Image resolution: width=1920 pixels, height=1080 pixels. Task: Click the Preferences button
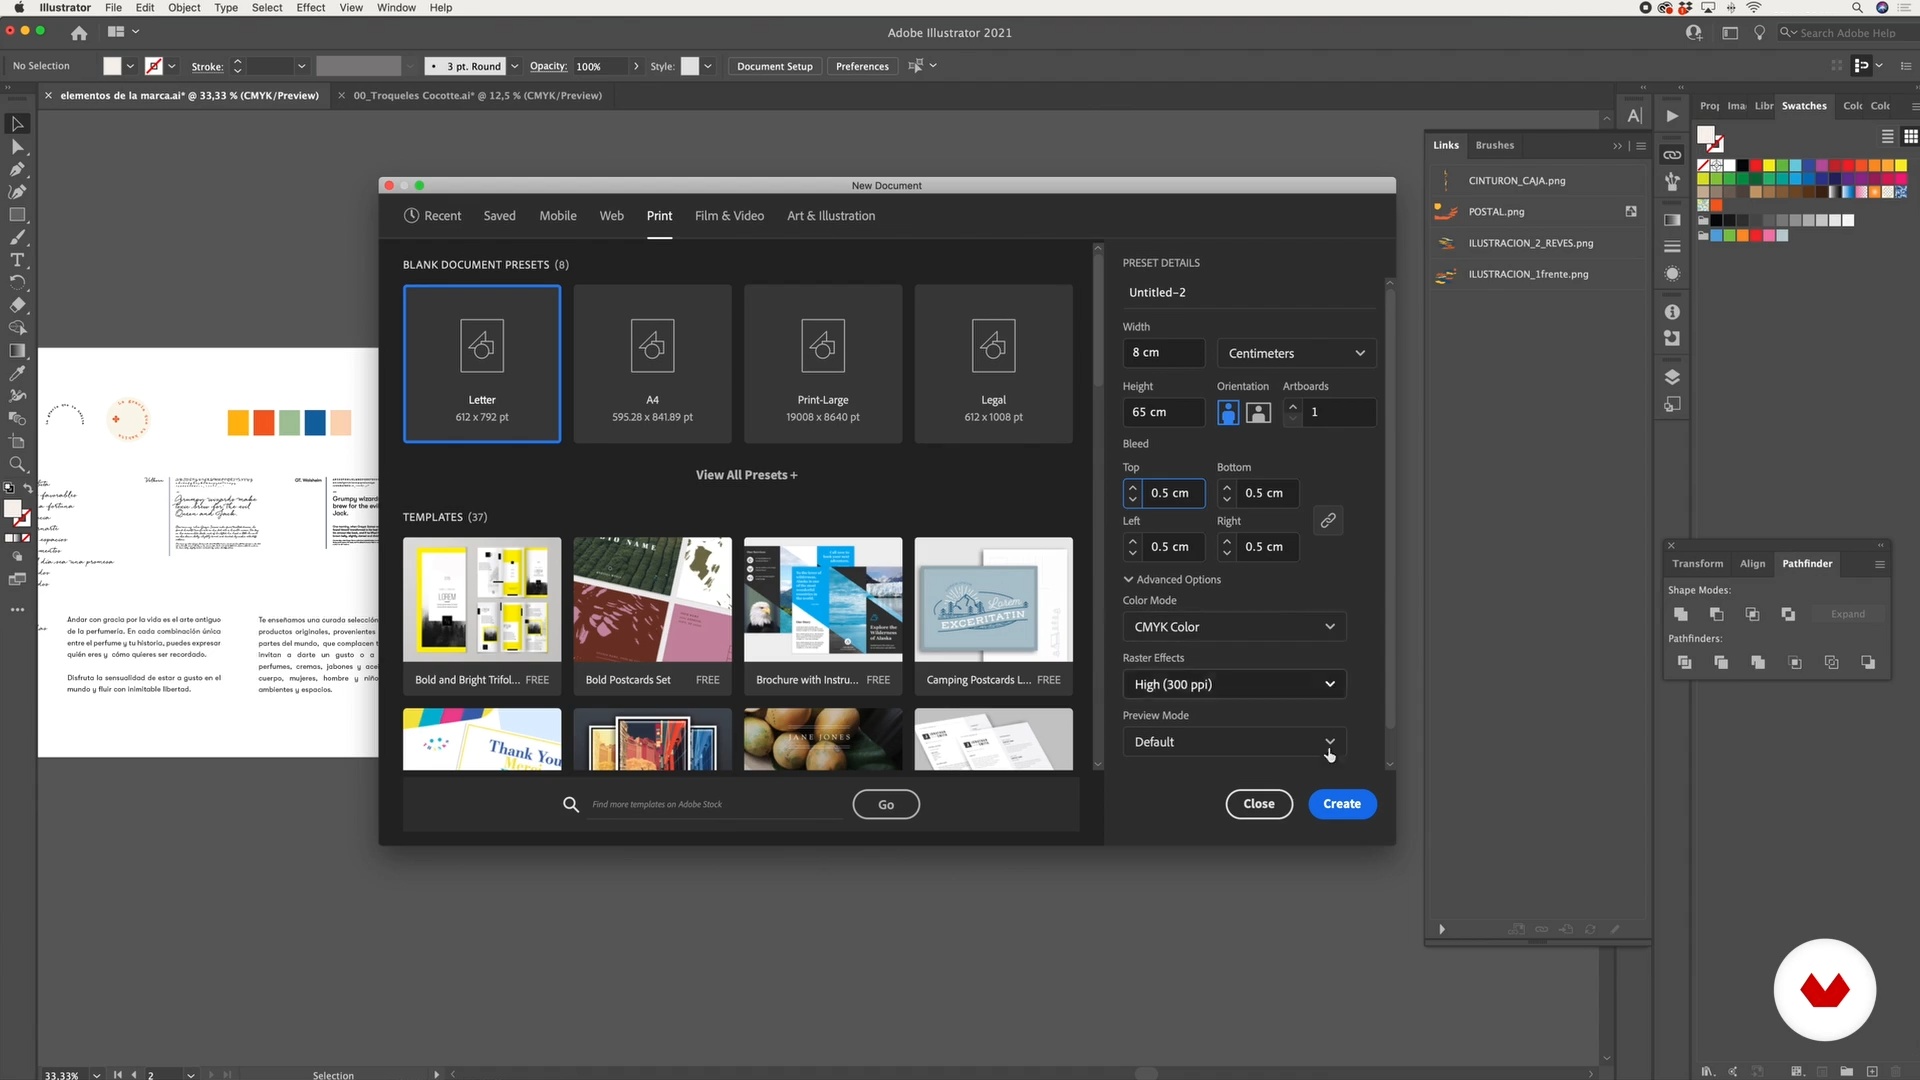(x=862, y=66)
